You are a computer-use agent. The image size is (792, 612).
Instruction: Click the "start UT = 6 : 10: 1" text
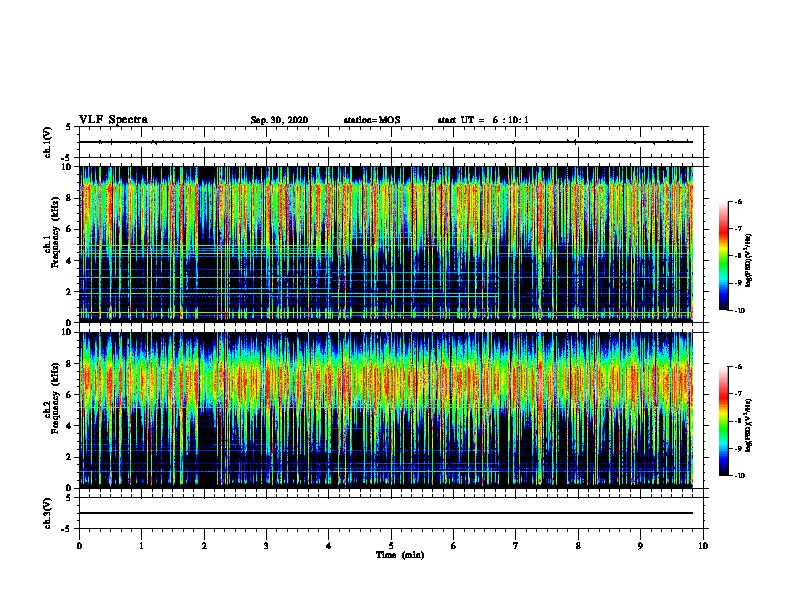click(483, 120)
